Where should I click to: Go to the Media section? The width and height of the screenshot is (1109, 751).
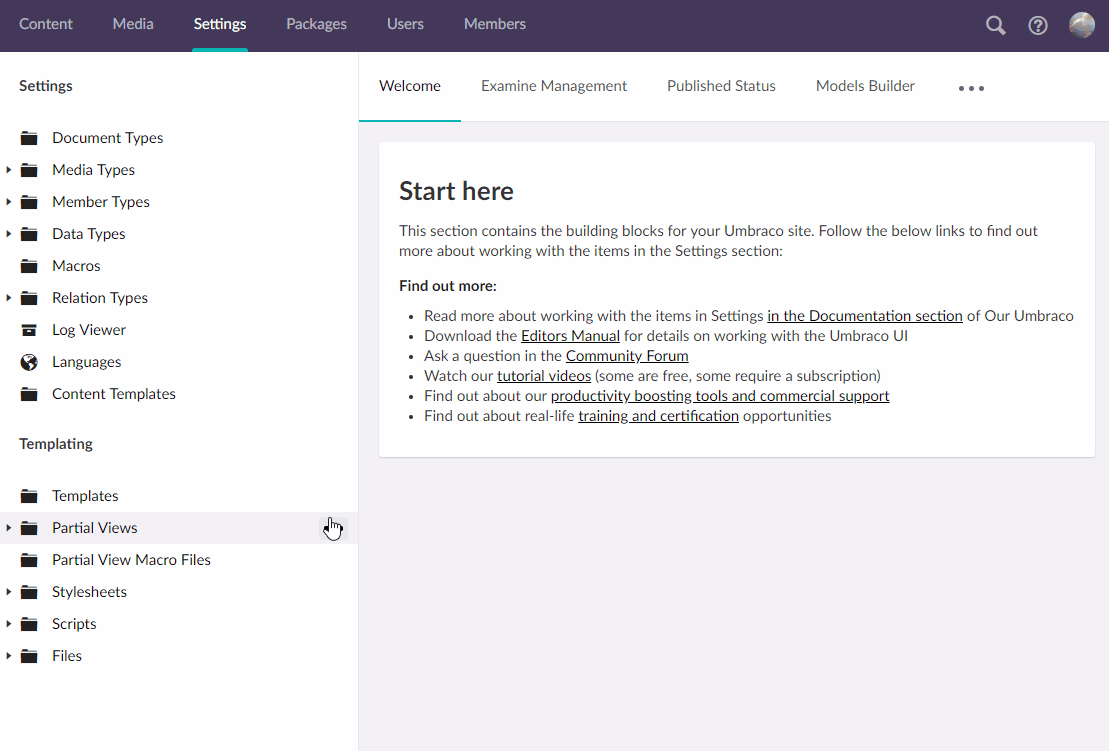(x=133, y=24)
